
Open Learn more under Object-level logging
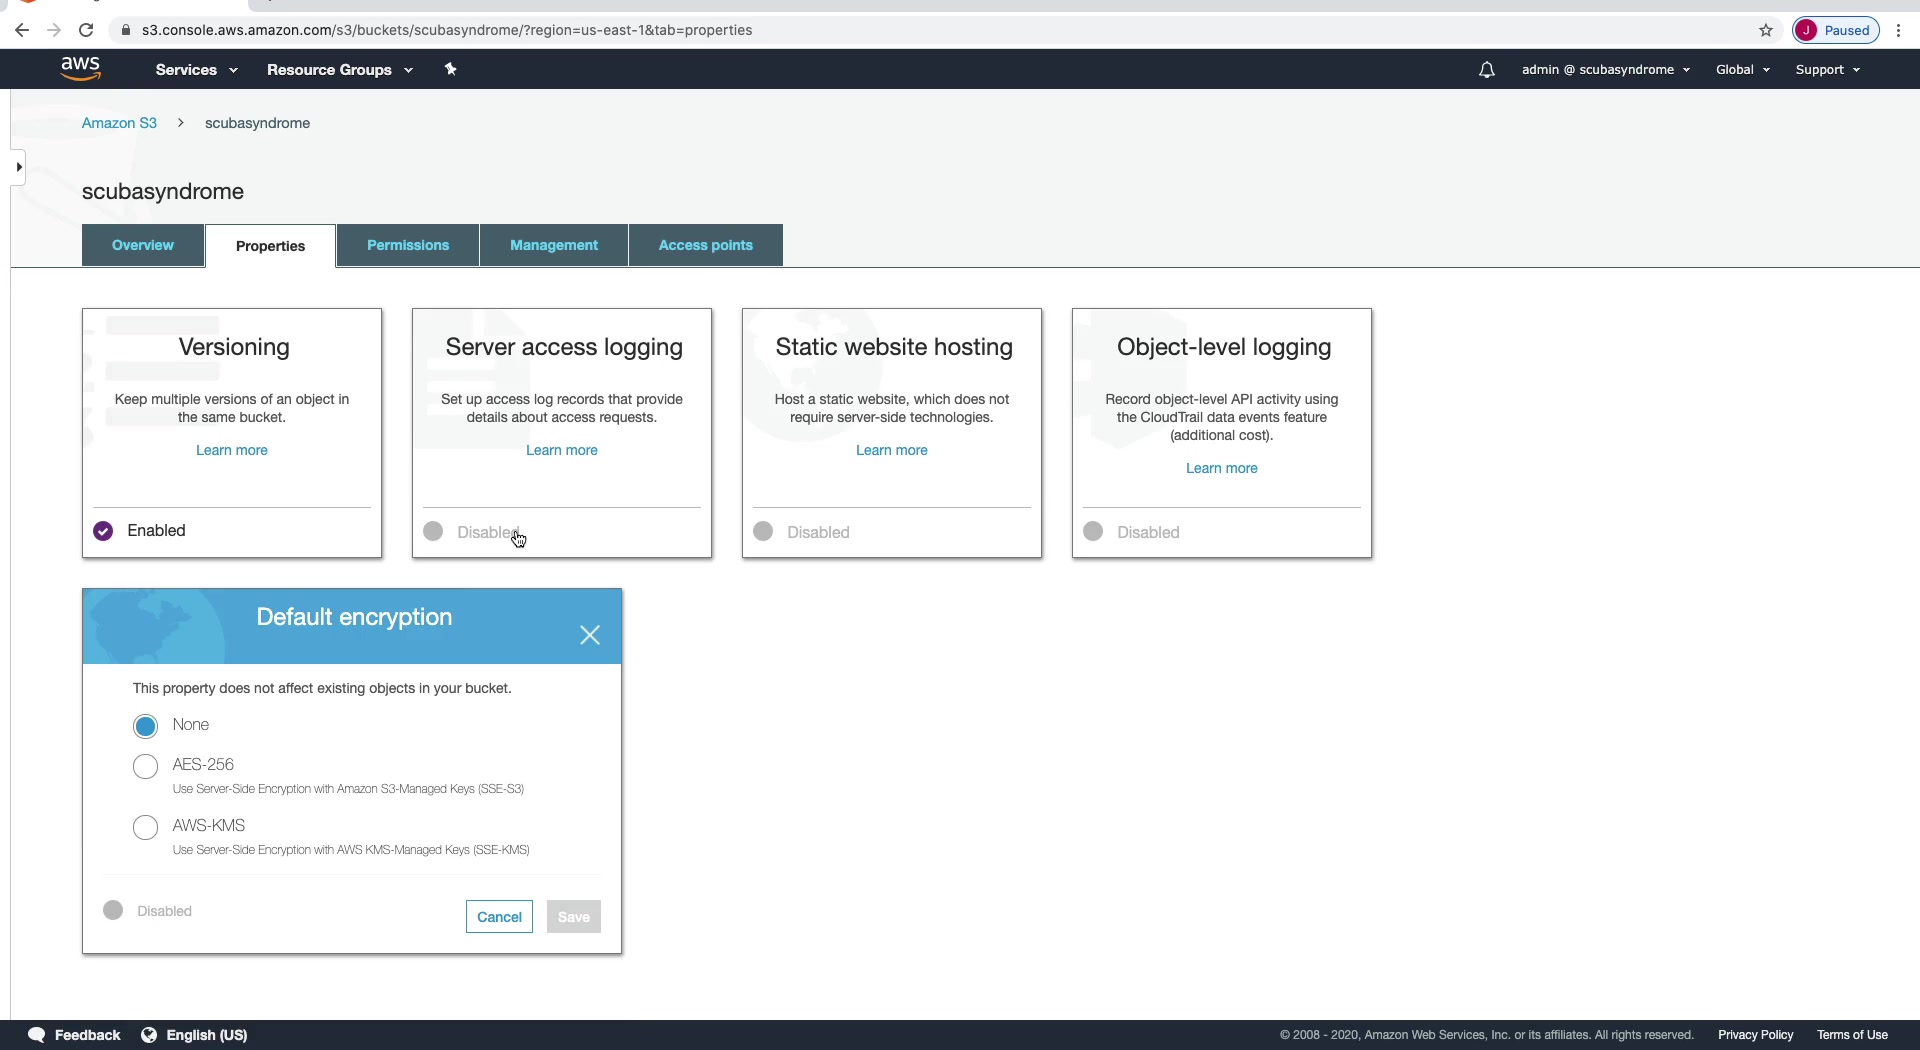(x=1222, y=468)
